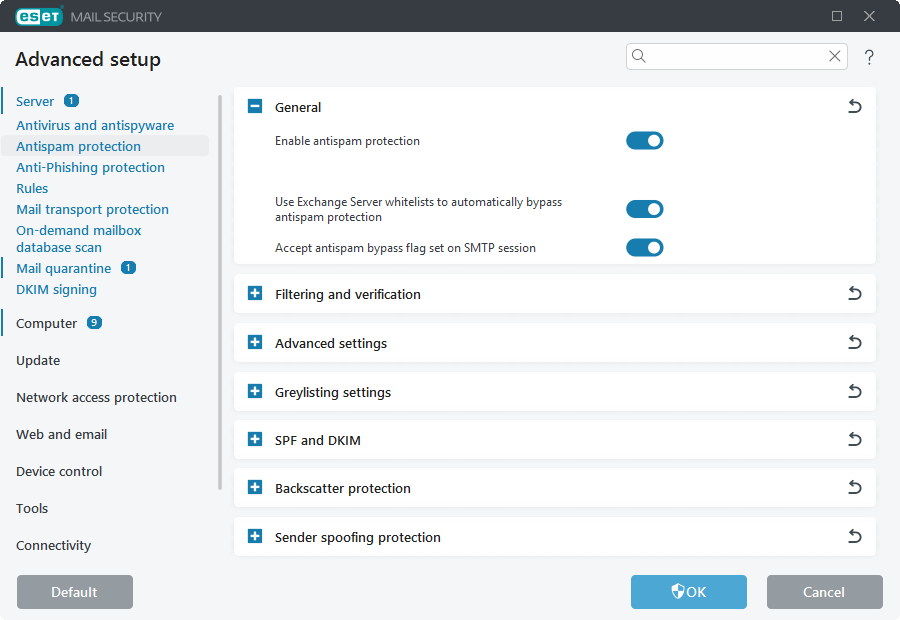Toggle Exchange Server whitelists bypass setting
The image size is (900, 620).
pos(645,209)
